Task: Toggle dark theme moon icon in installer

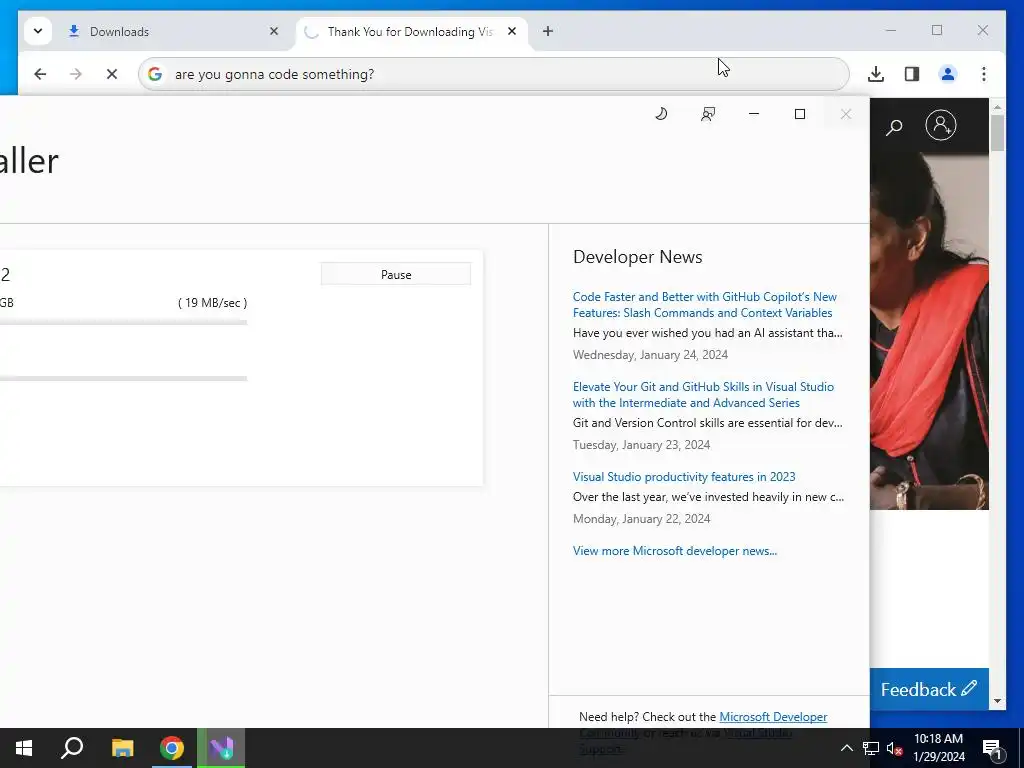Action: click(x=661, y=114)
